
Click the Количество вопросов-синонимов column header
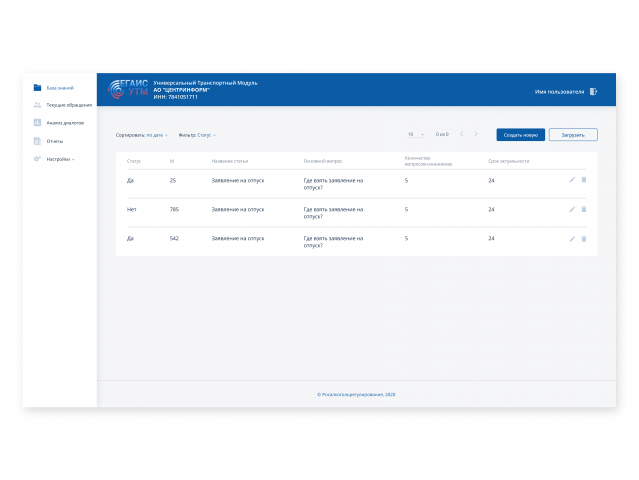click(x=428, y=161)
